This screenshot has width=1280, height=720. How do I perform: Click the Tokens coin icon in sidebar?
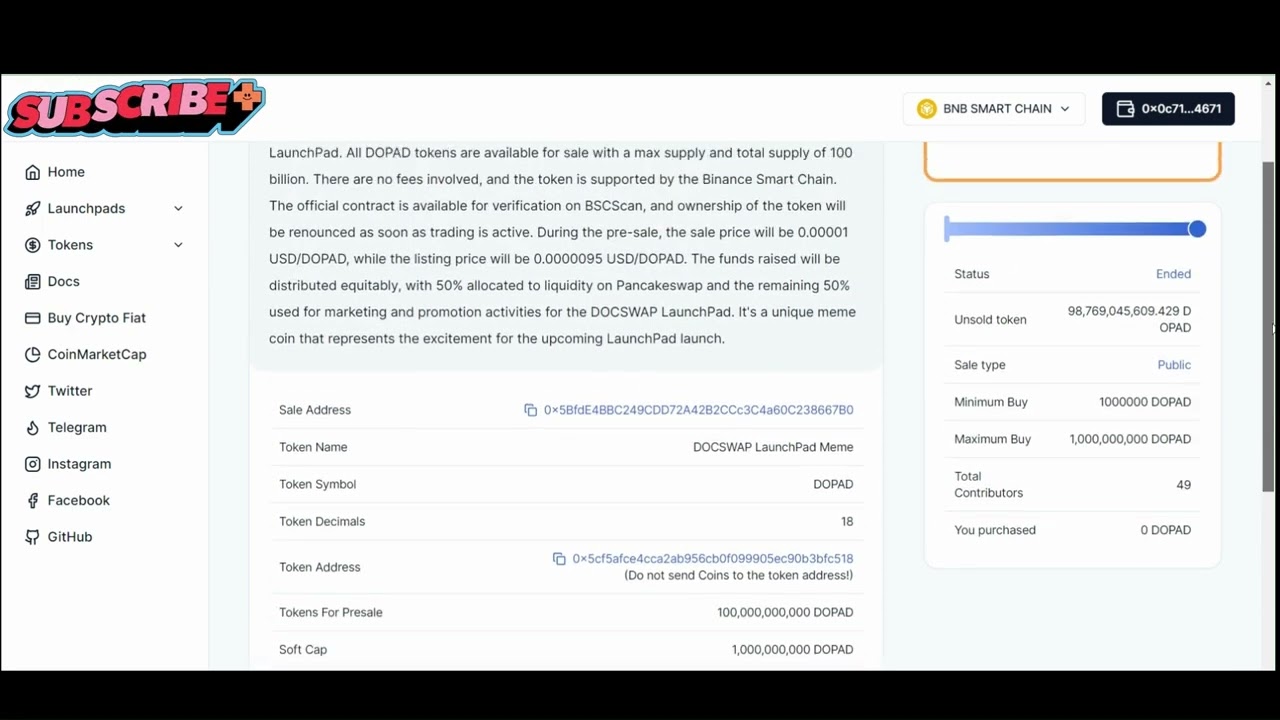coord(33,245)
